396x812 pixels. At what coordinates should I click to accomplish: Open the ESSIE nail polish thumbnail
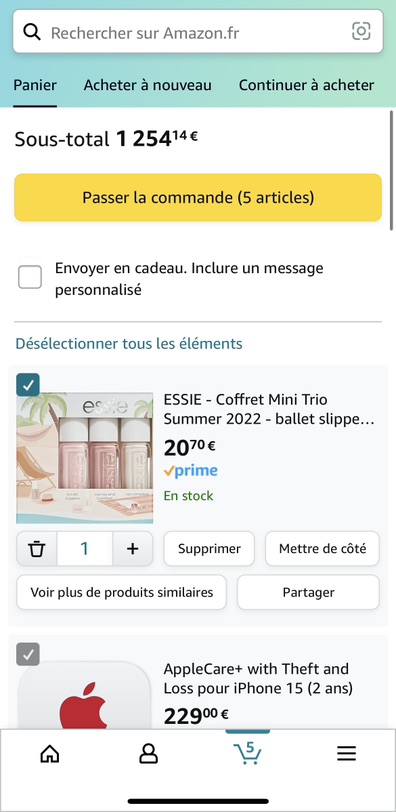85,458
